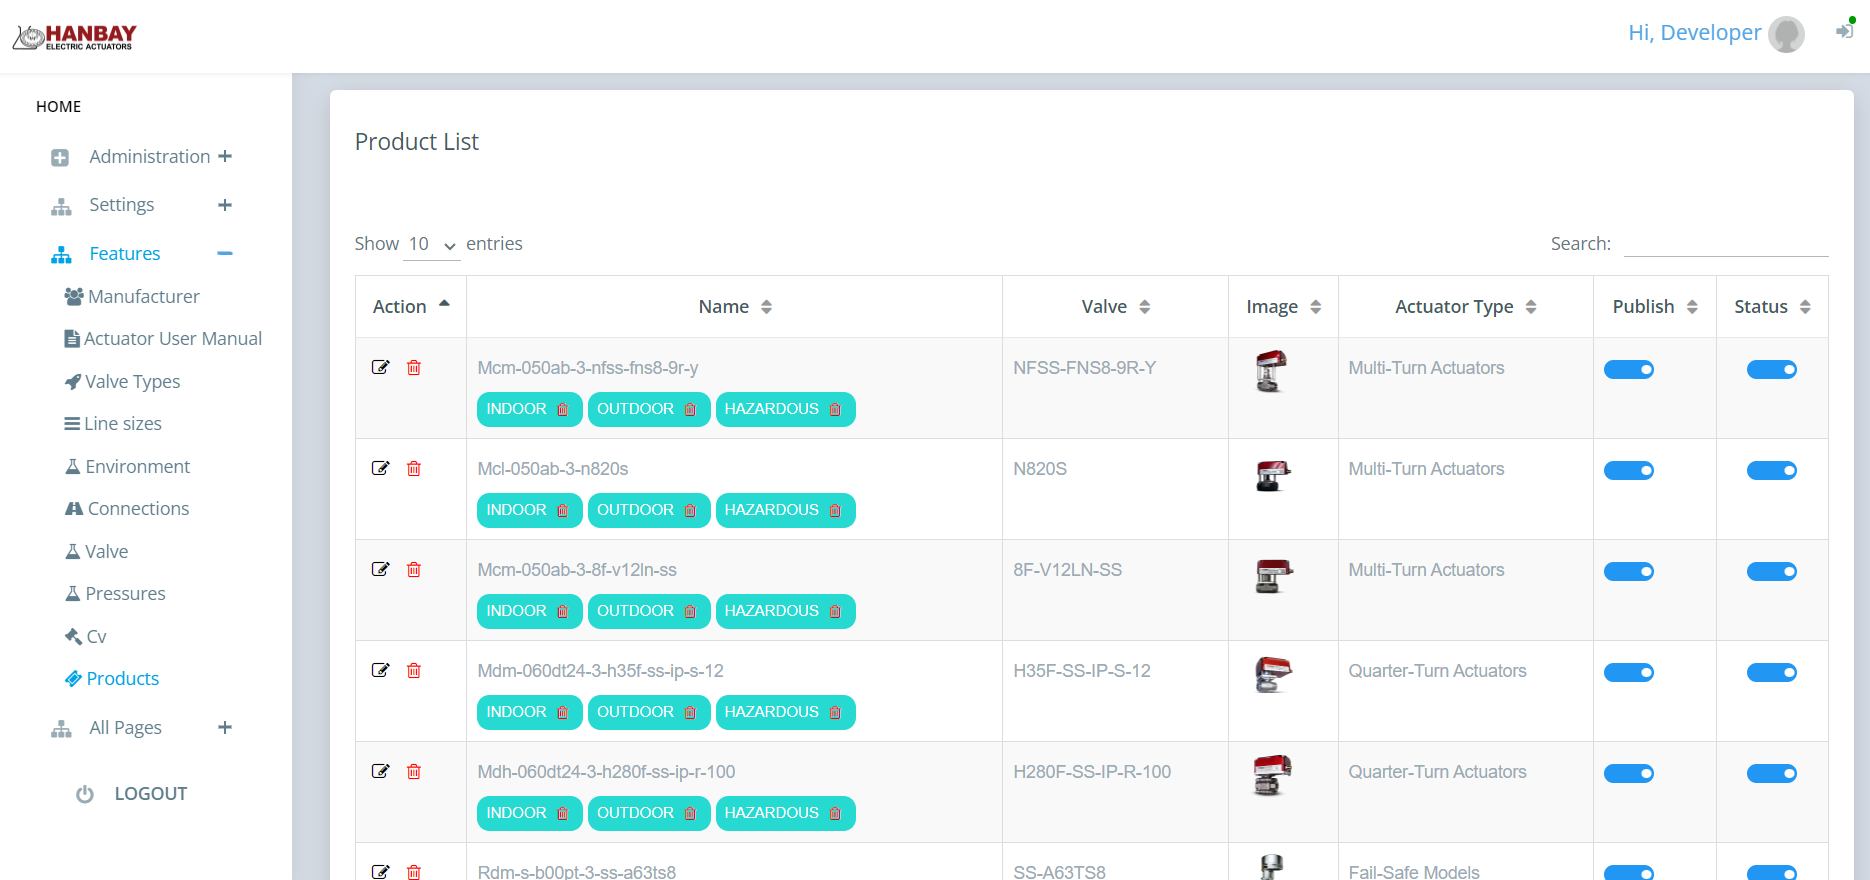Open Connections page
The width and height of the screenshot is (1870, 880).
(127, 509)
